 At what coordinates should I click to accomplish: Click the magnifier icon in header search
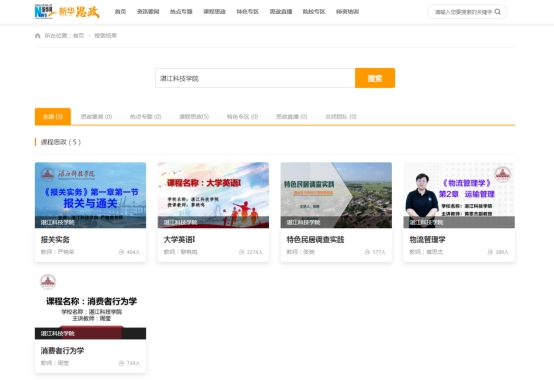point(497,12)
